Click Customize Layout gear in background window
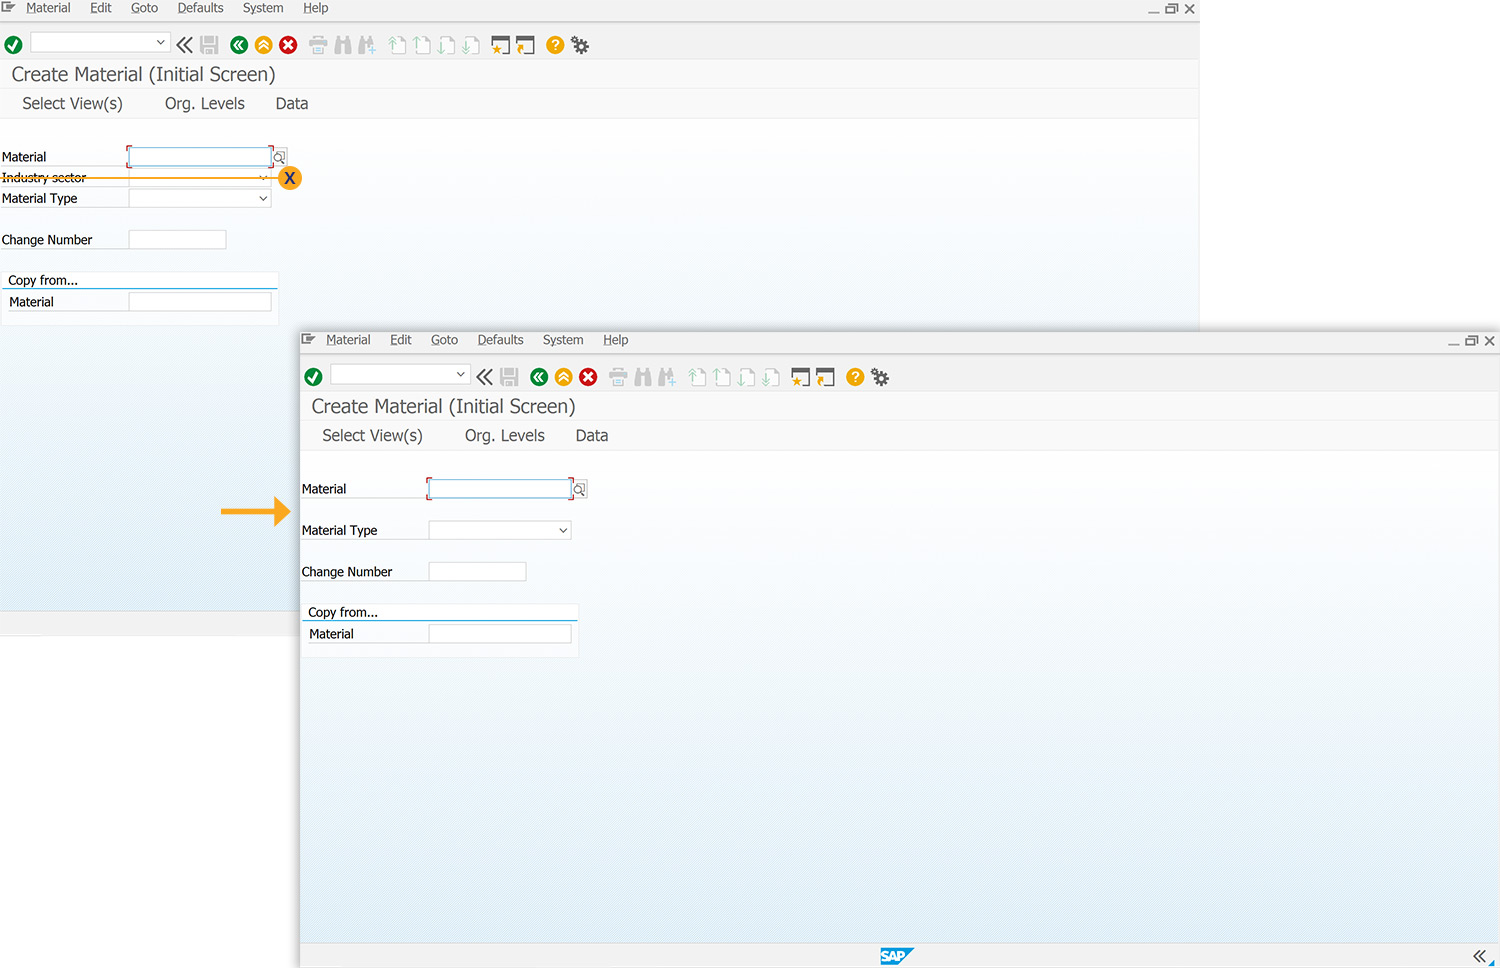The width and height of the screenshot is (1500, 968). pos(580,45)
